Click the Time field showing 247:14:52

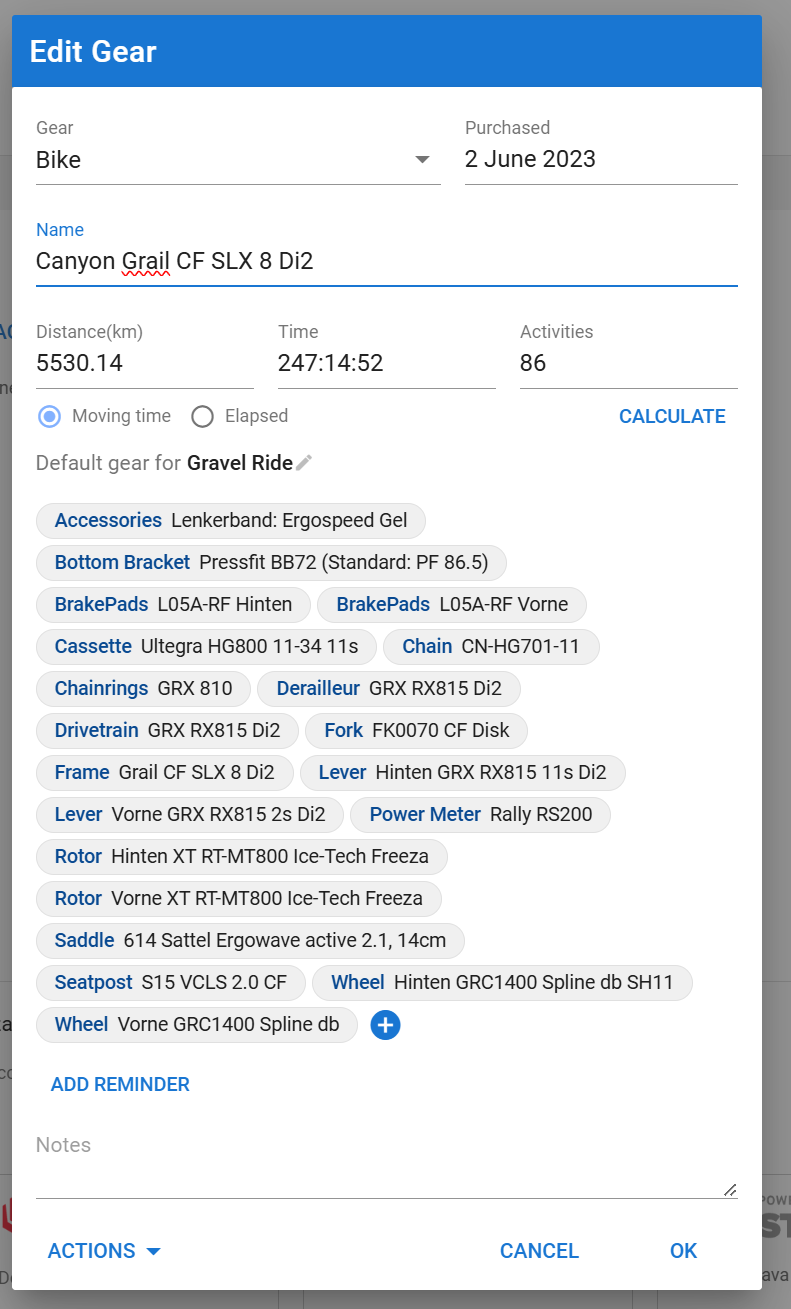click(386, 364)
